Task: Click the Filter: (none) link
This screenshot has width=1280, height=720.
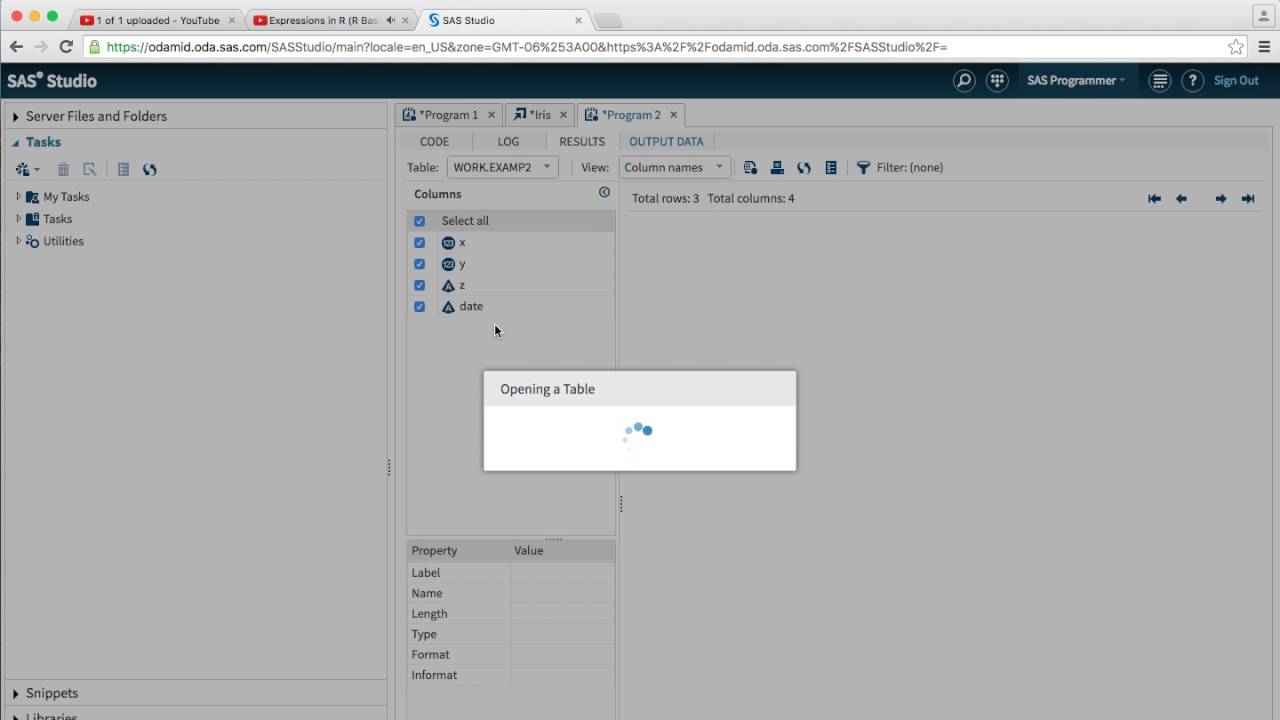Action: point(909,168)
